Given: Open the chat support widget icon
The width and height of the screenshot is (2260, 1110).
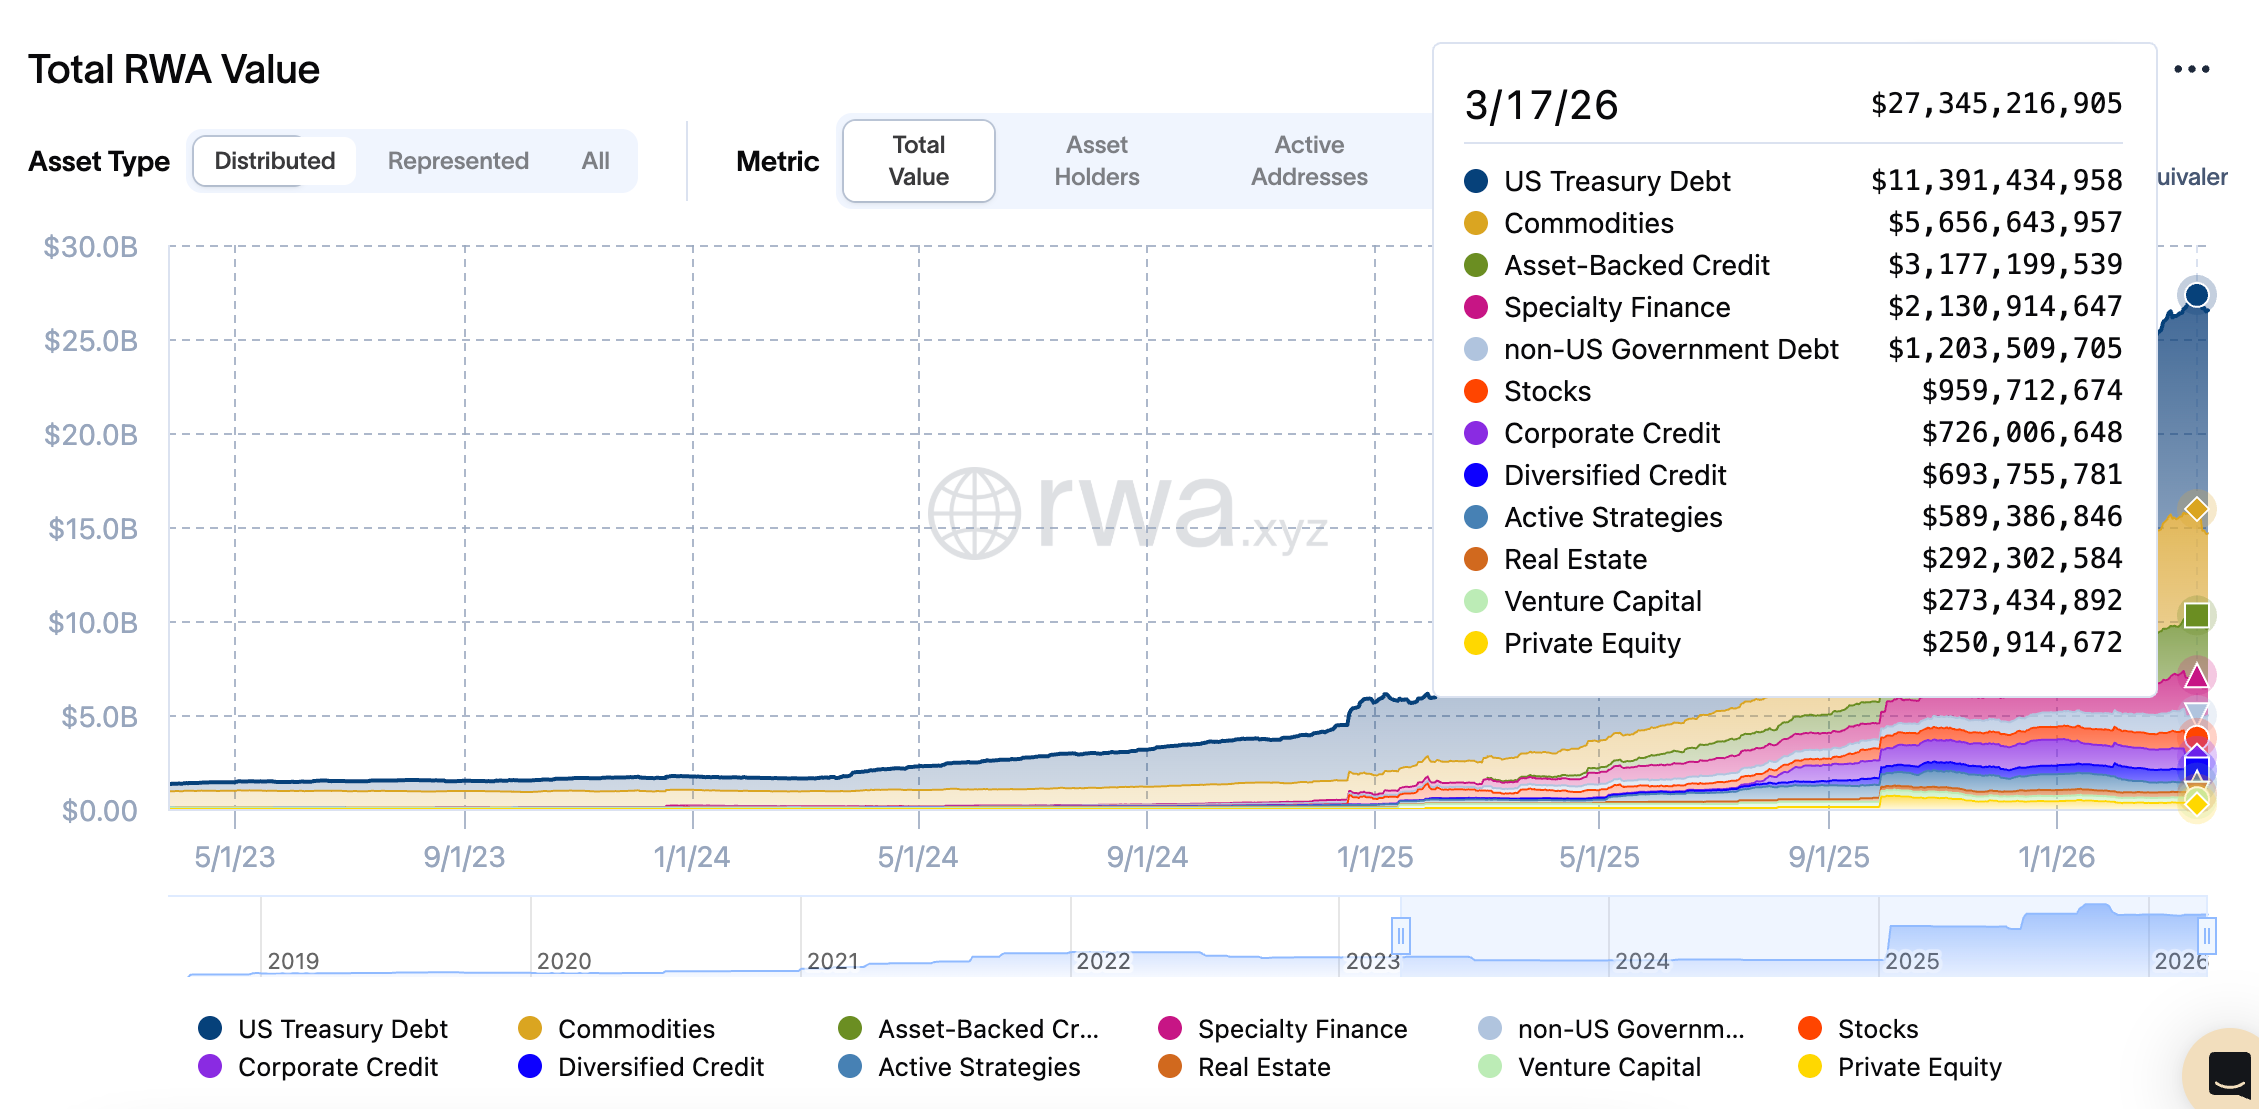Looking at the screenshot, I should [x=2228, y=1076].
